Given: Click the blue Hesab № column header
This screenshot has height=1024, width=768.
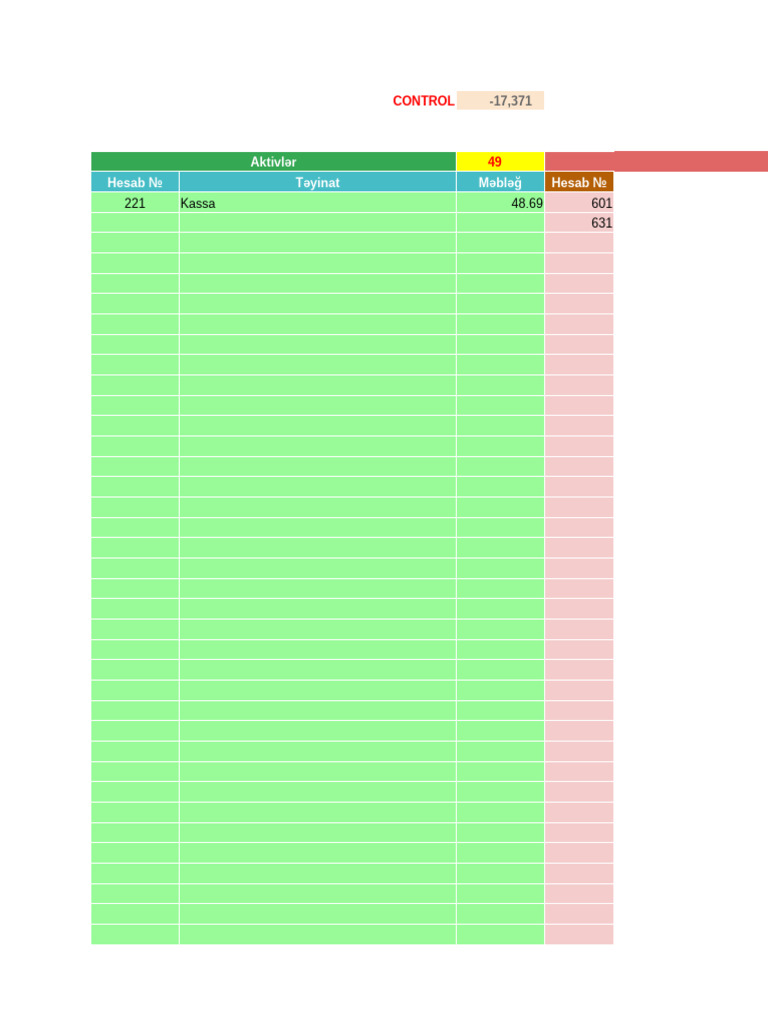Looking at the screenshot, I should coord(135,182).
